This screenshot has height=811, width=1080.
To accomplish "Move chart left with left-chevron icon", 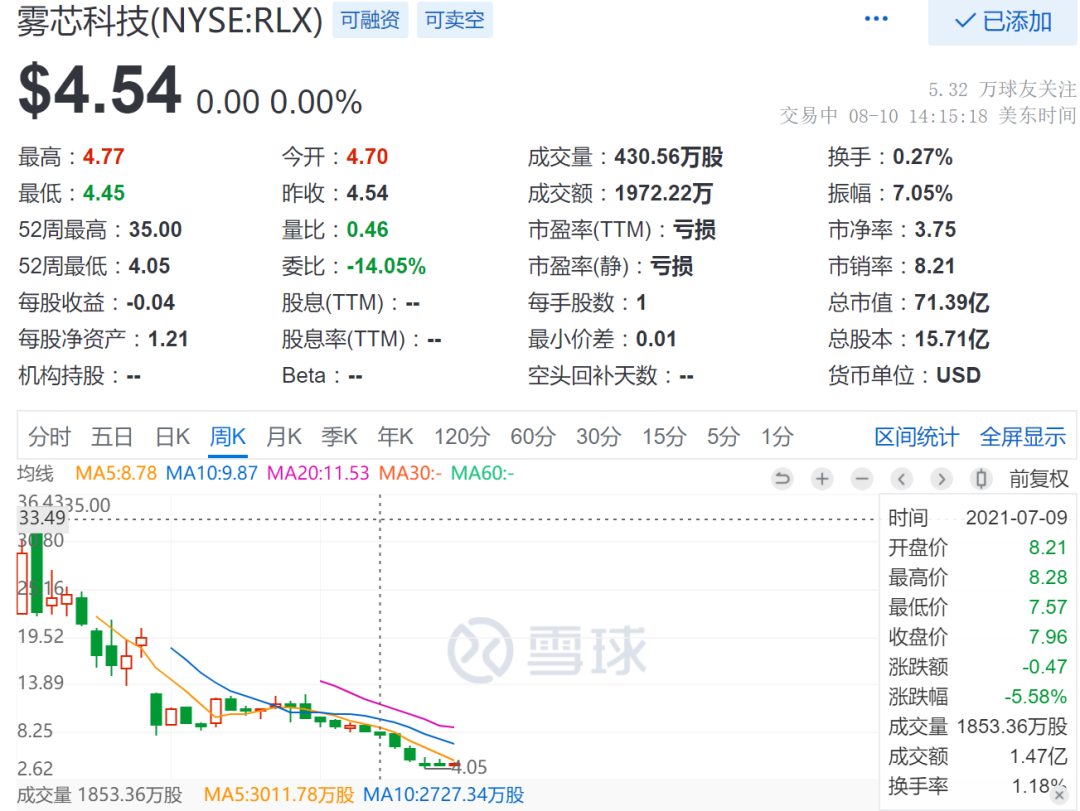I will click(x=902, y=478).
